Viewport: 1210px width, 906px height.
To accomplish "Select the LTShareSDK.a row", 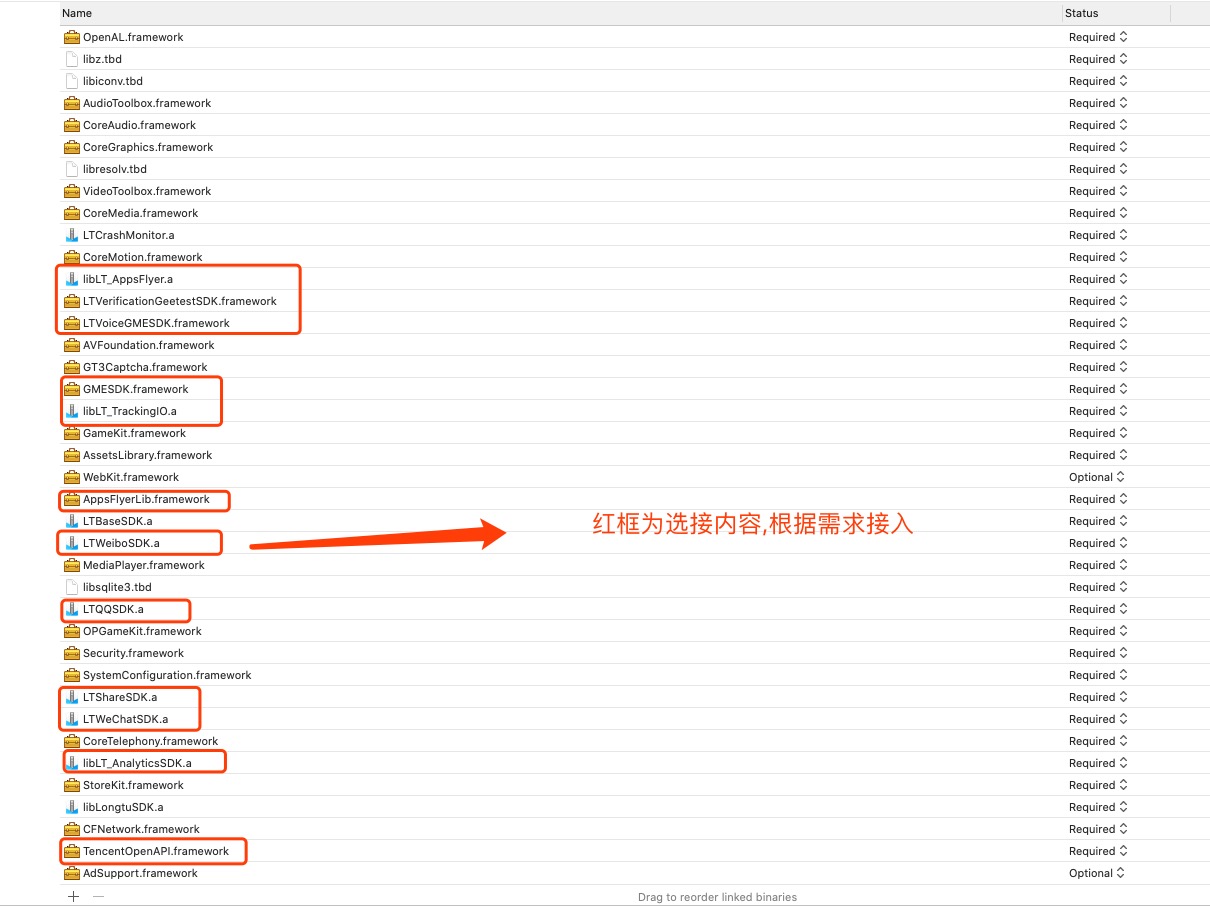I will pyautogui.click(x=120, y=697).
